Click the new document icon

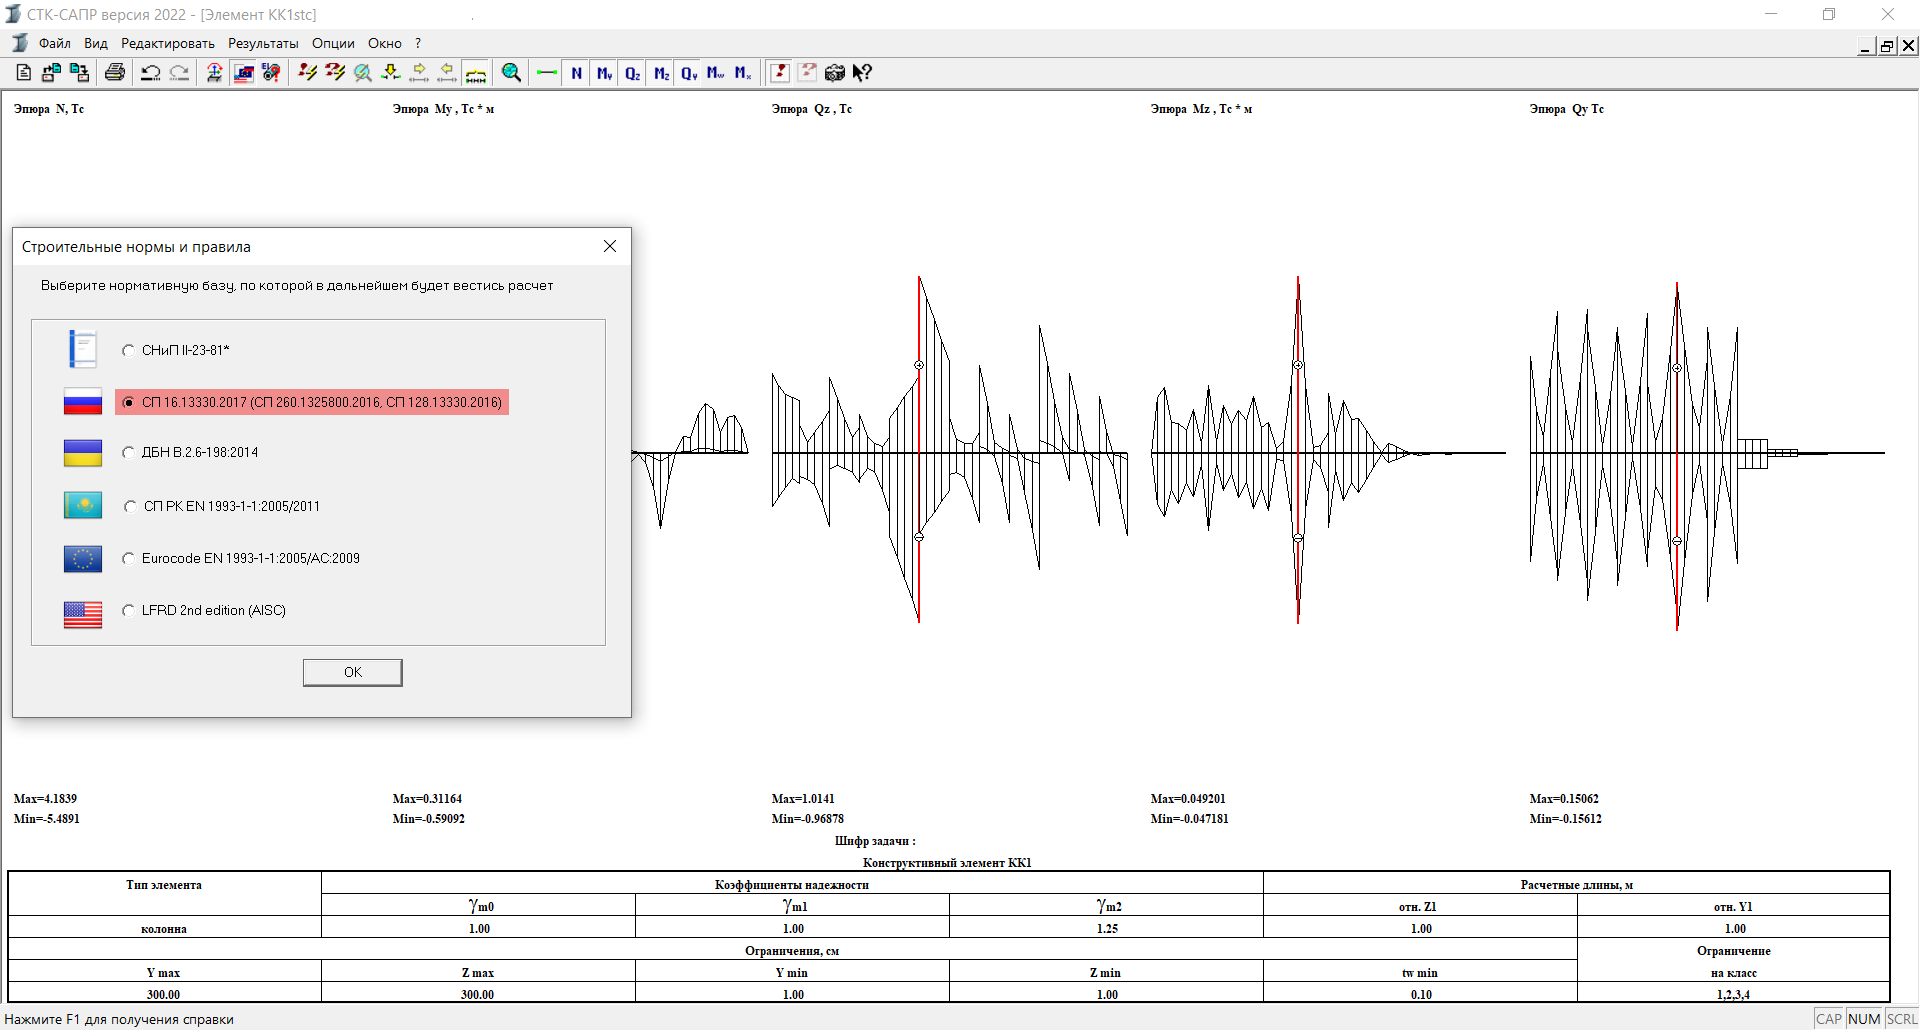(x=24, y=73)
